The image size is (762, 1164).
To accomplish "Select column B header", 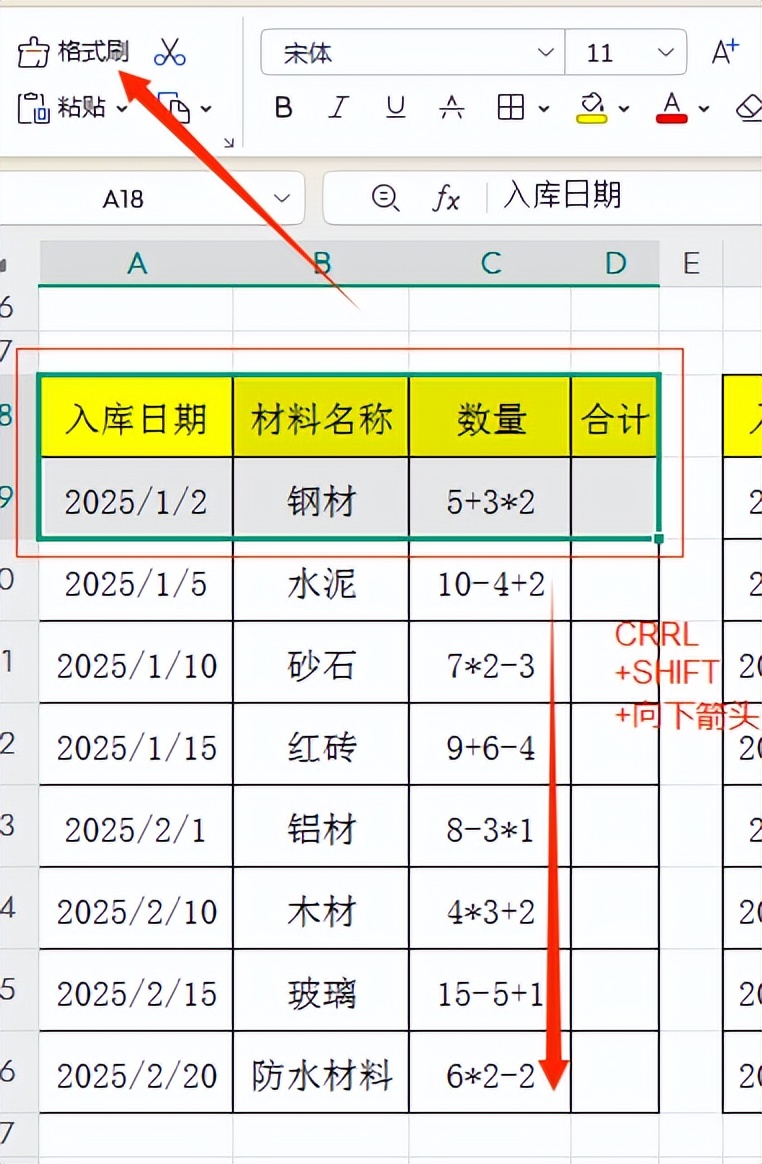I will coord(321,263).
